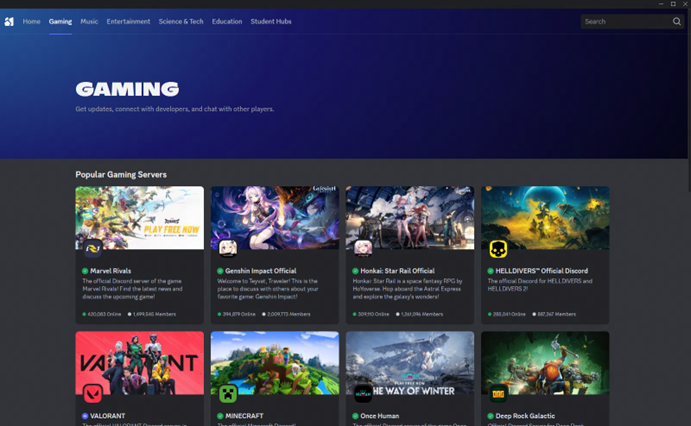691x426 pixels.
Task: Click HELLDIVERS Official Discord verified badge
Action: click(x=490, y=271)
